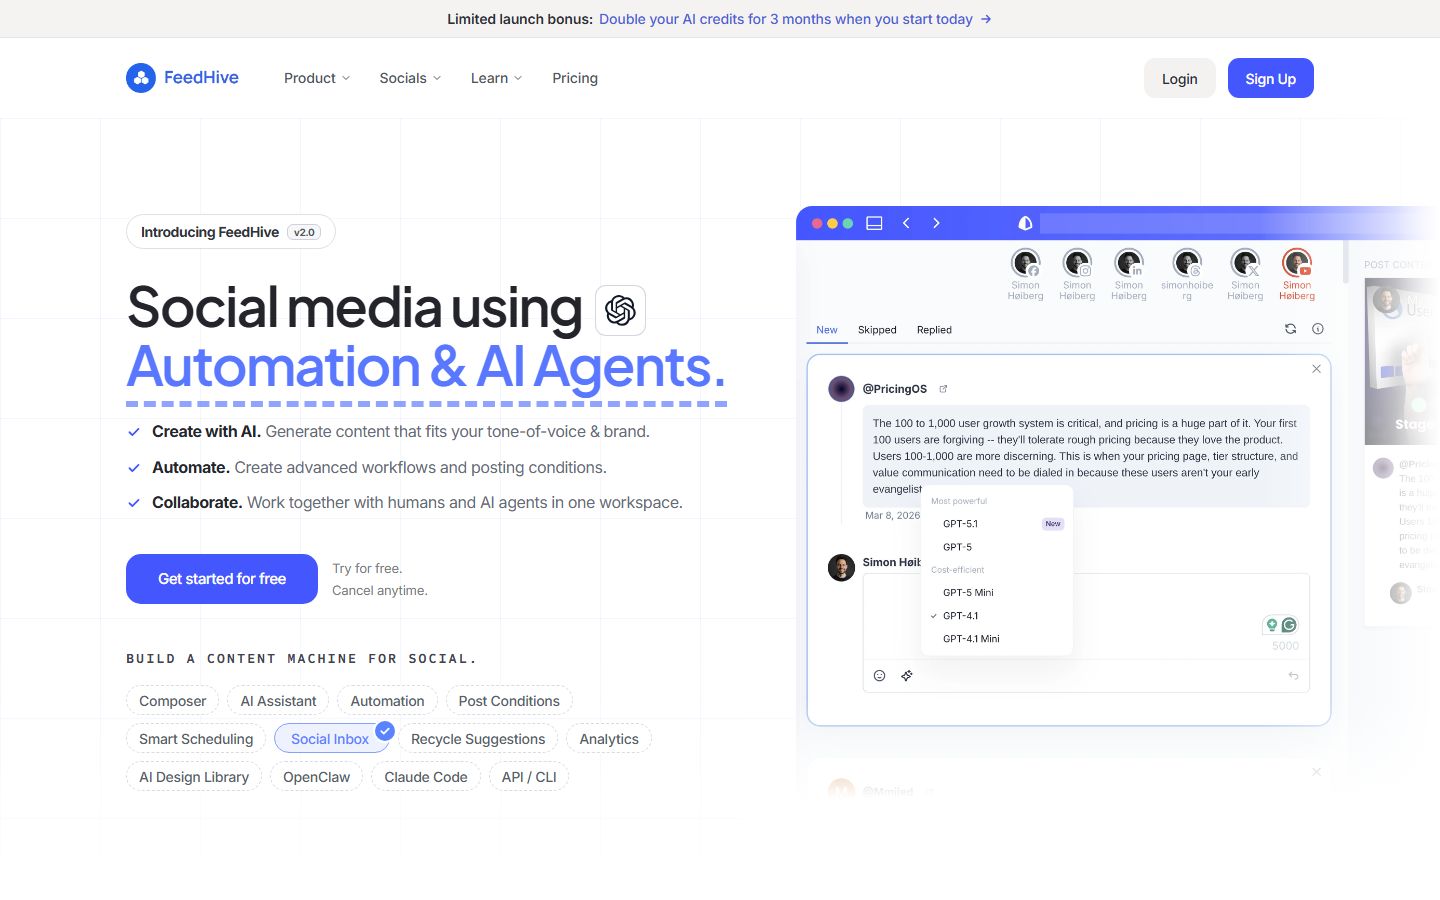Image resolution: width=1440 pixels, height=900 pixels.
Task: Select the Claude Code feature chip
Action: point(426,777)
